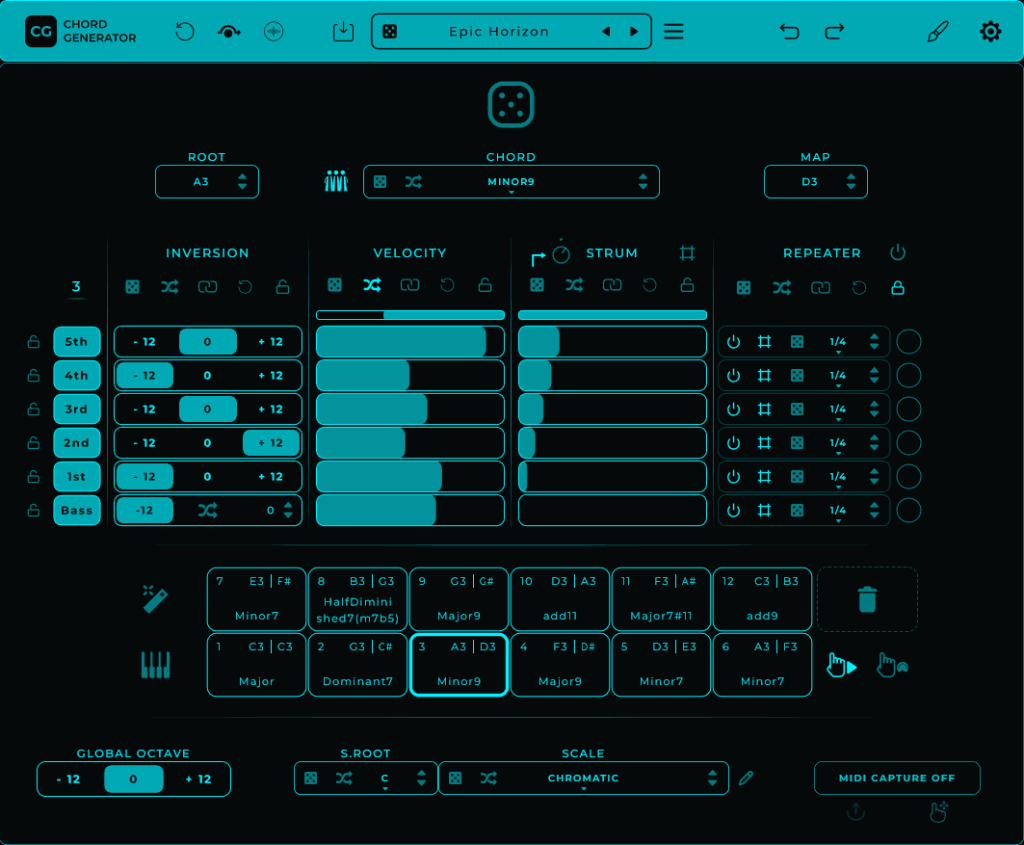Go to previous preset arrow
The image size is (1024, 845).
tap(606, 31)
